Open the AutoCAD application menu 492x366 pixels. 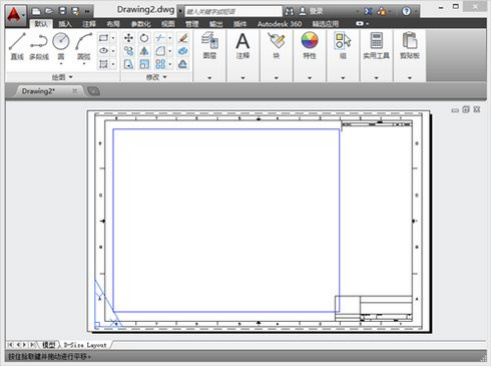point(16,15)
